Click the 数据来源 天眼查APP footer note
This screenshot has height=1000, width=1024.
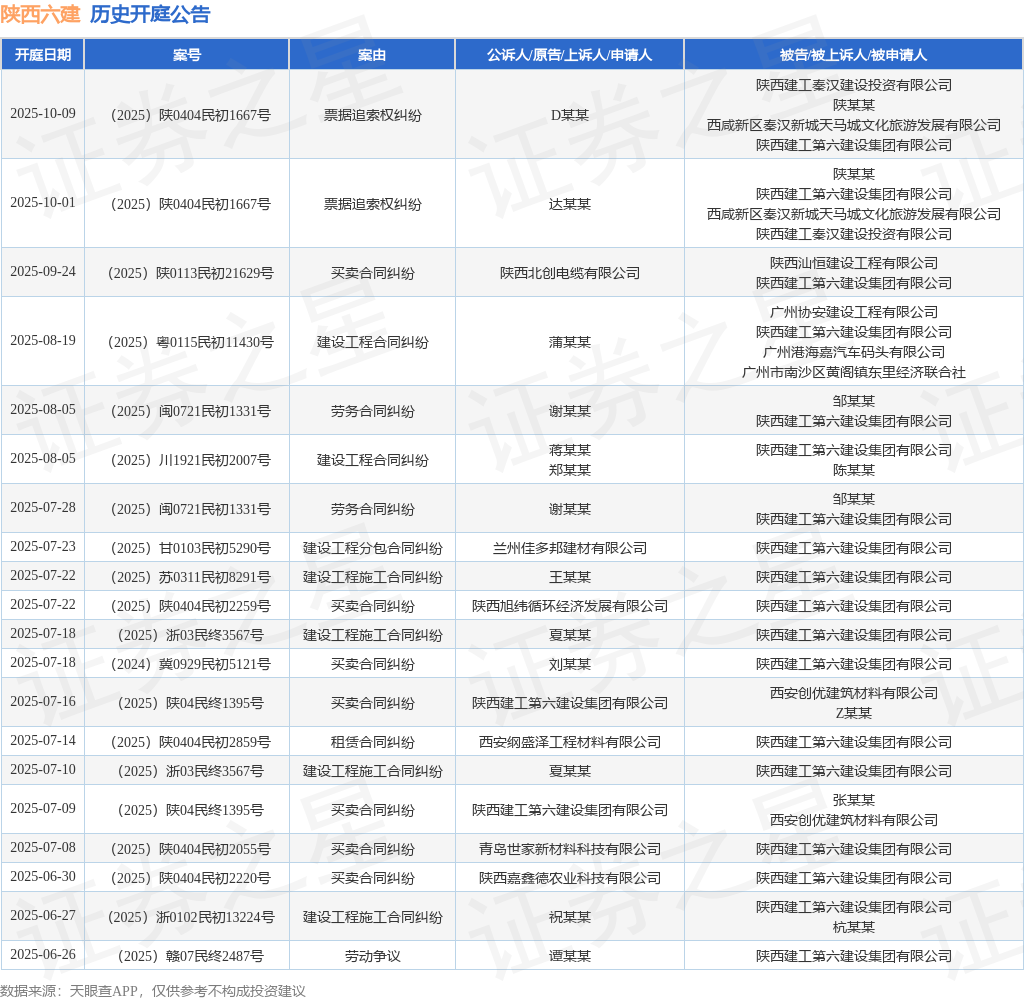coord(153,991)
